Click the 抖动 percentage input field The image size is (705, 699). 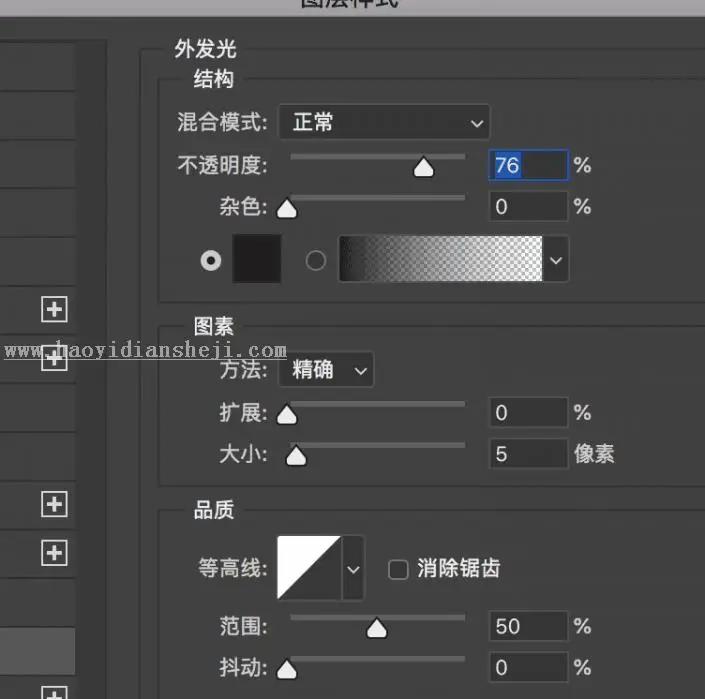pyautogui.click(x=528, y=667)
